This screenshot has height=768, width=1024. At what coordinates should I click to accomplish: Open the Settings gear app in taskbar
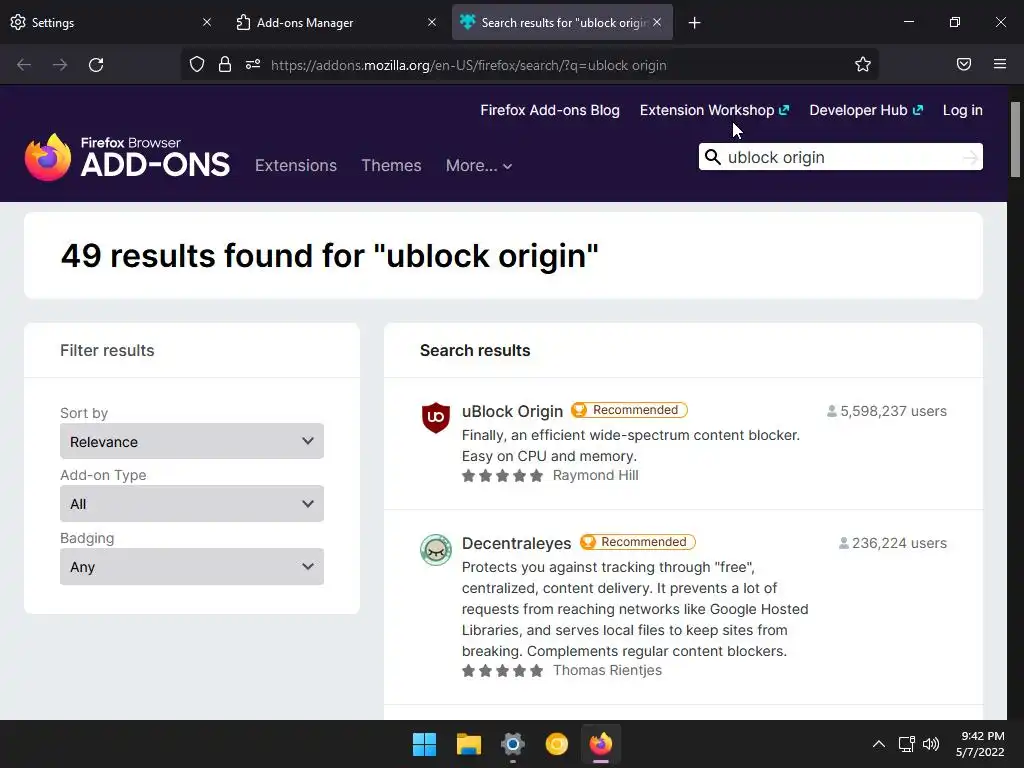pyautogui.click(x=513, y=744)
